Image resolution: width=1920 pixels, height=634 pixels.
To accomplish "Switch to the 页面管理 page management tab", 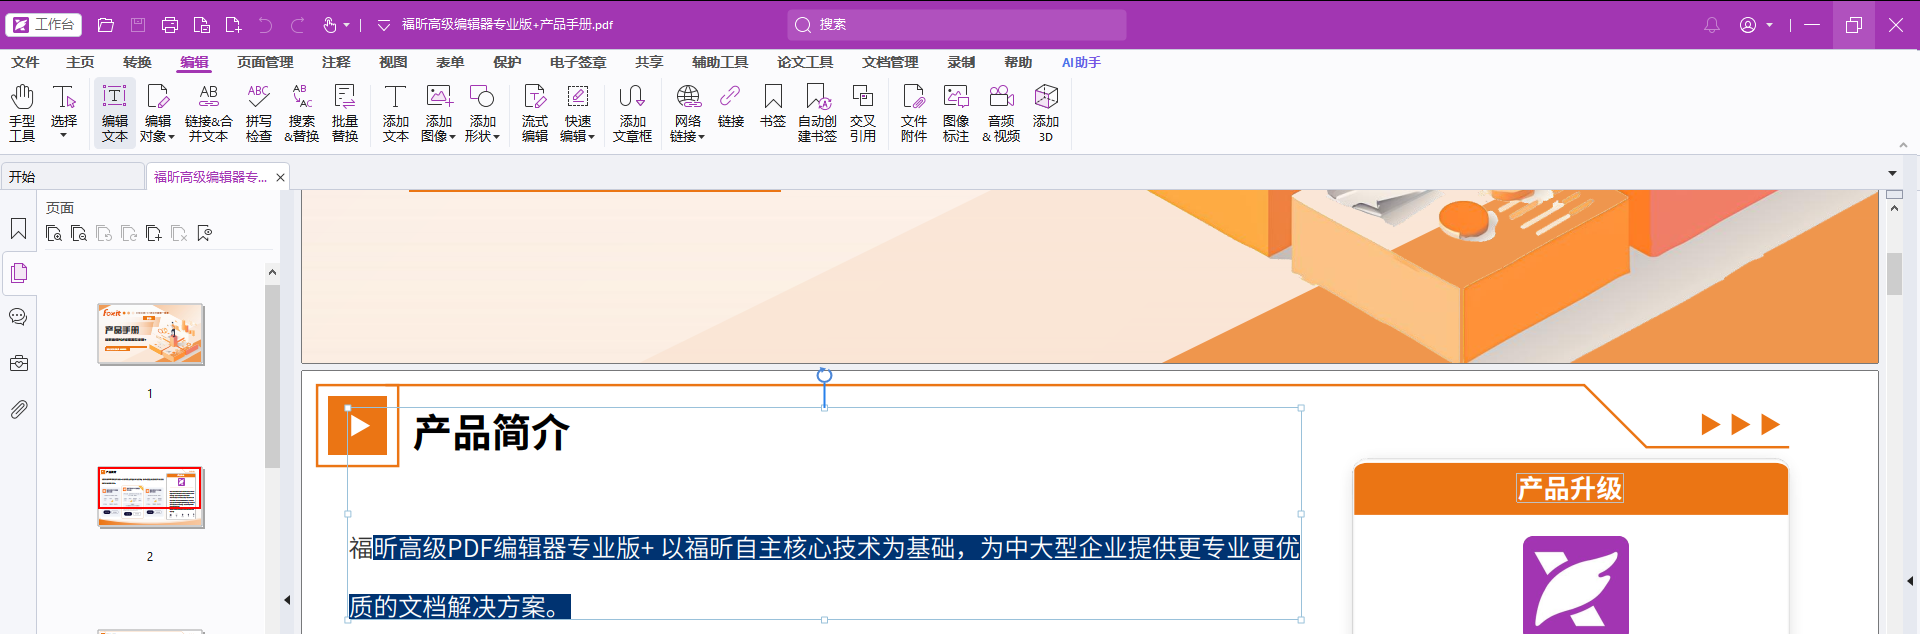I will point(265,62).
